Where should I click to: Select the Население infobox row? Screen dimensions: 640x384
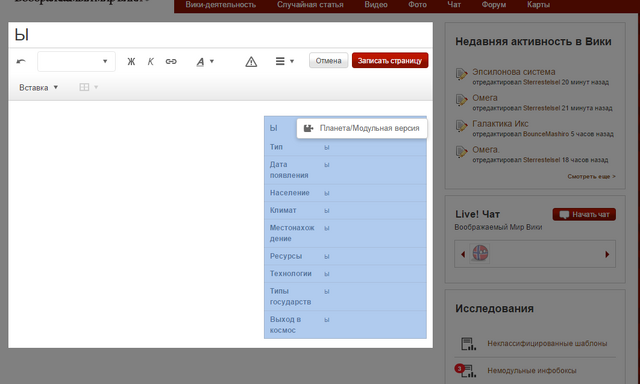pyautogui.click(x=345, y=193)
